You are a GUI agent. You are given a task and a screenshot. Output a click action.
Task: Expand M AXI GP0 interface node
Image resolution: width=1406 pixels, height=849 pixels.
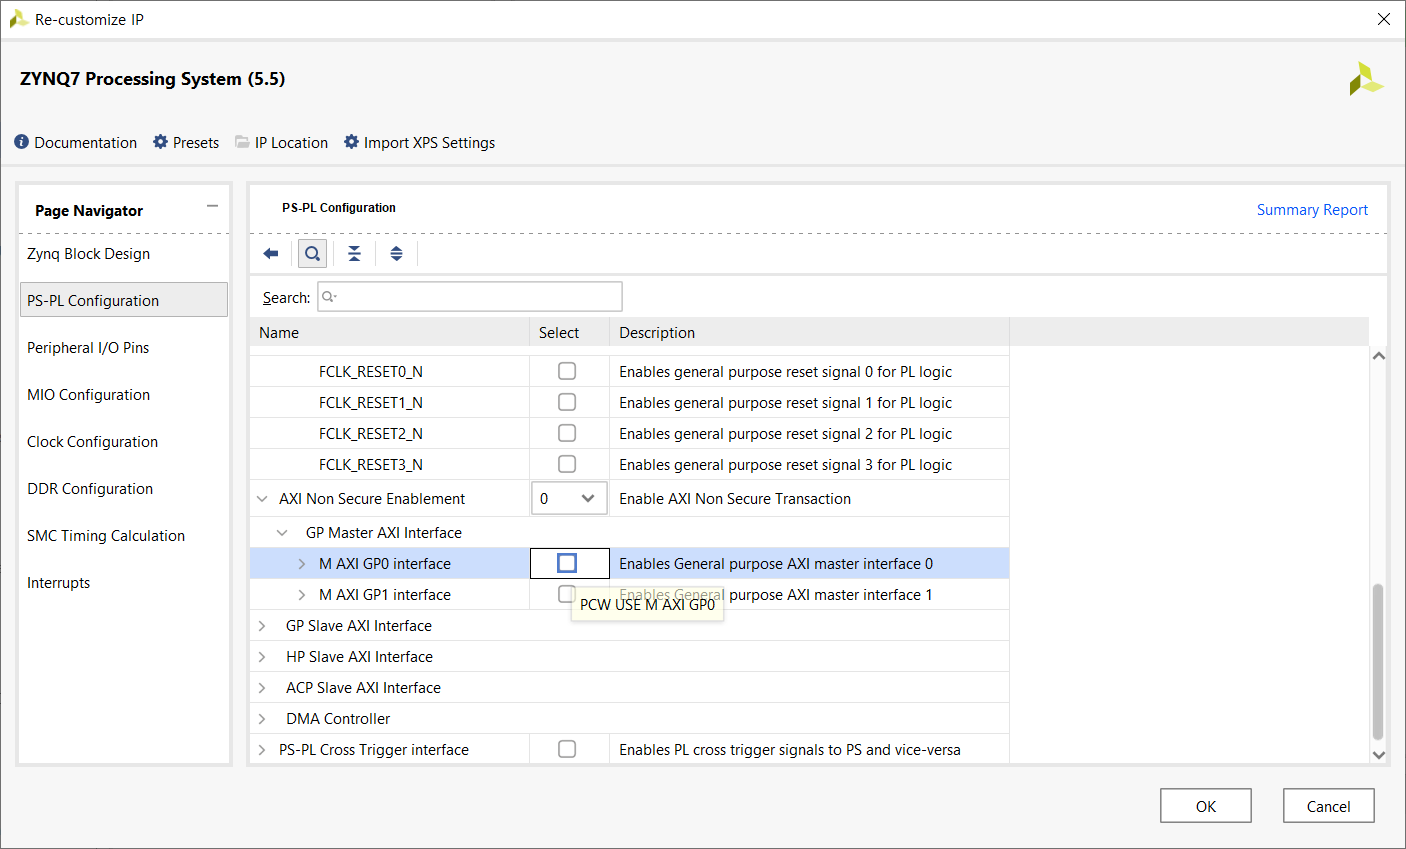click(302, 564)
